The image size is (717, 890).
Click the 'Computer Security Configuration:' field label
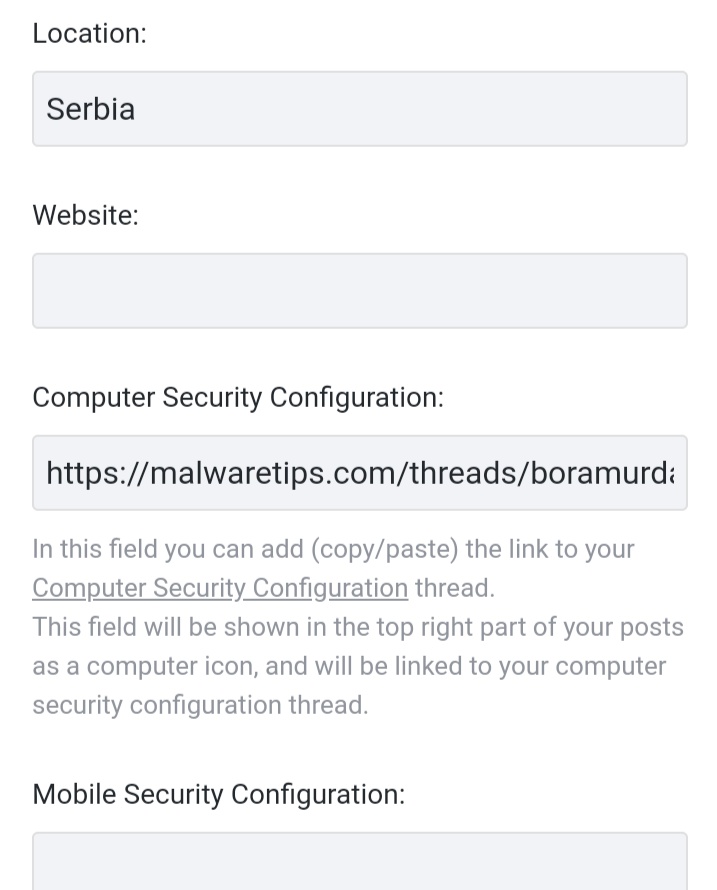(237, 397)
